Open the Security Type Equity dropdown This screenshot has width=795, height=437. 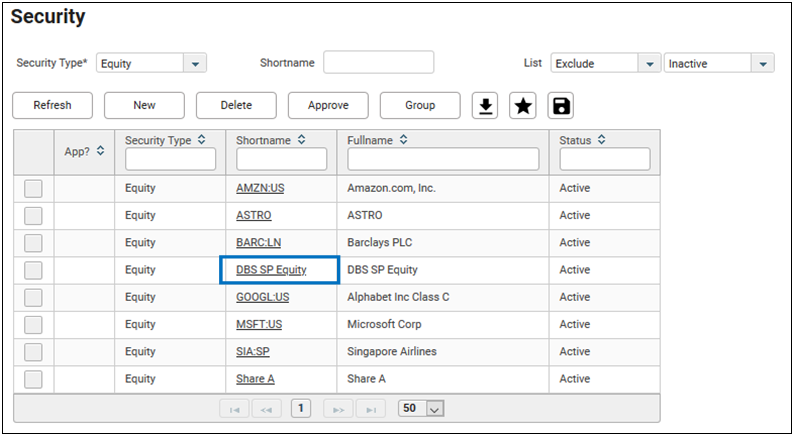click(194, 63)
